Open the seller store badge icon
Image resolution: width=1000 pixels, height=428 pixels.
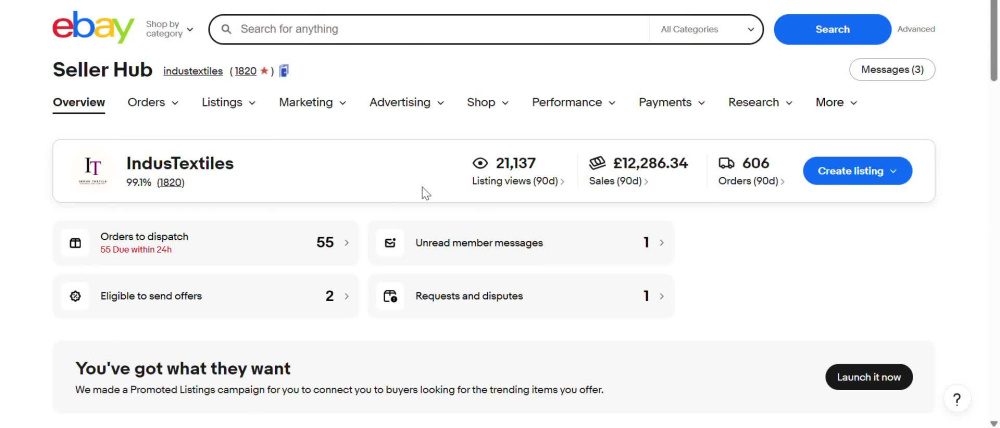pos(284,71)
